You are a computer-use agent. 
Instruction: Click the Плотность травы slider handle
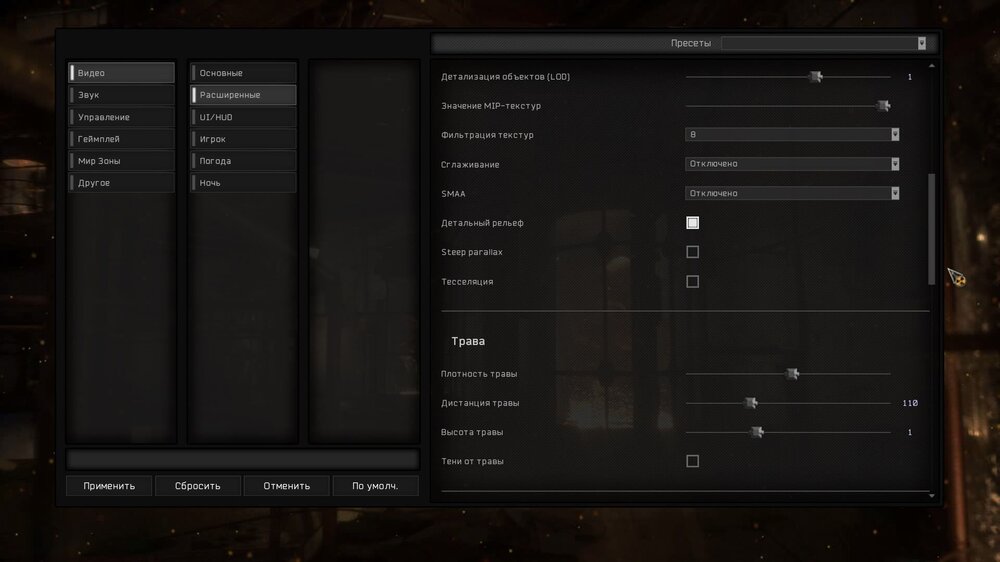pyautogui.click(x=792, y=374)
